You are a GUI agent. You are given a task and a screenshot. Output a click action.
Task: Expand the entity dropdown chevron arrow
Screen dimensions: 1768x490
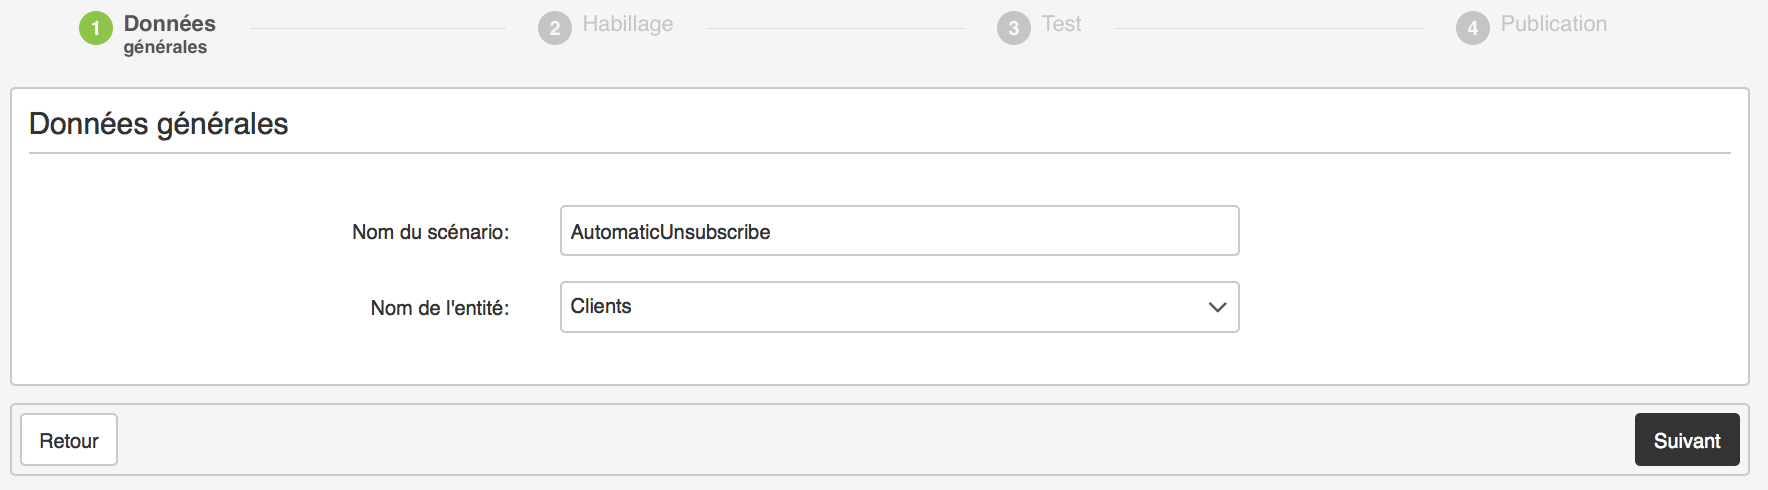[1217, 307]
